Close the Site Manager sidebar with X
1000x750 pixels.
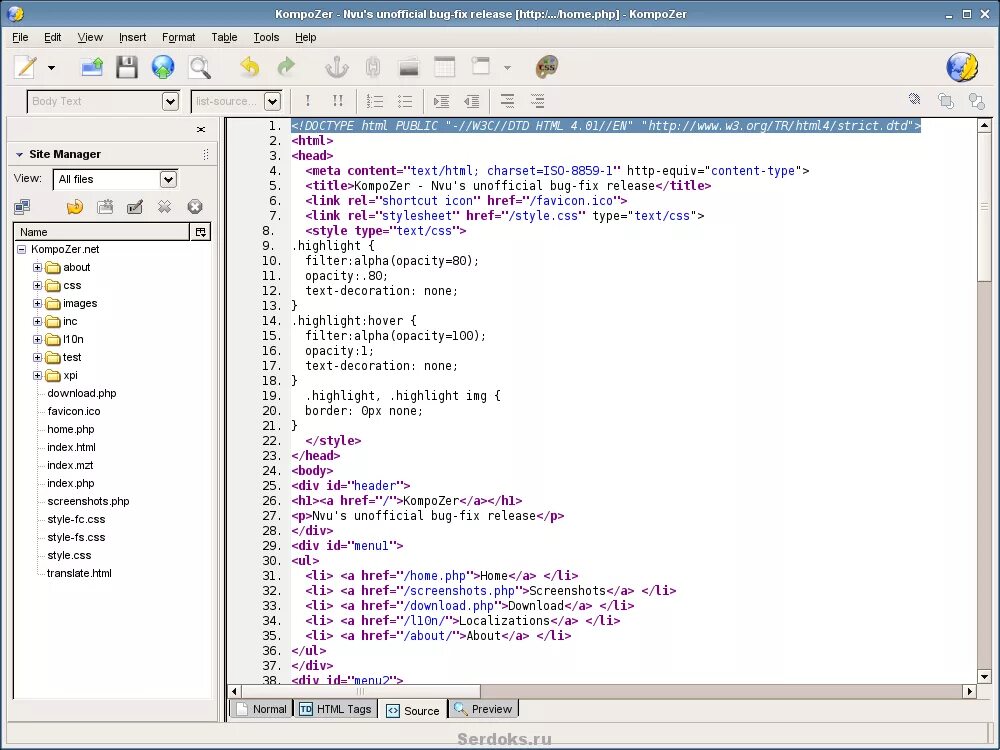201,129
